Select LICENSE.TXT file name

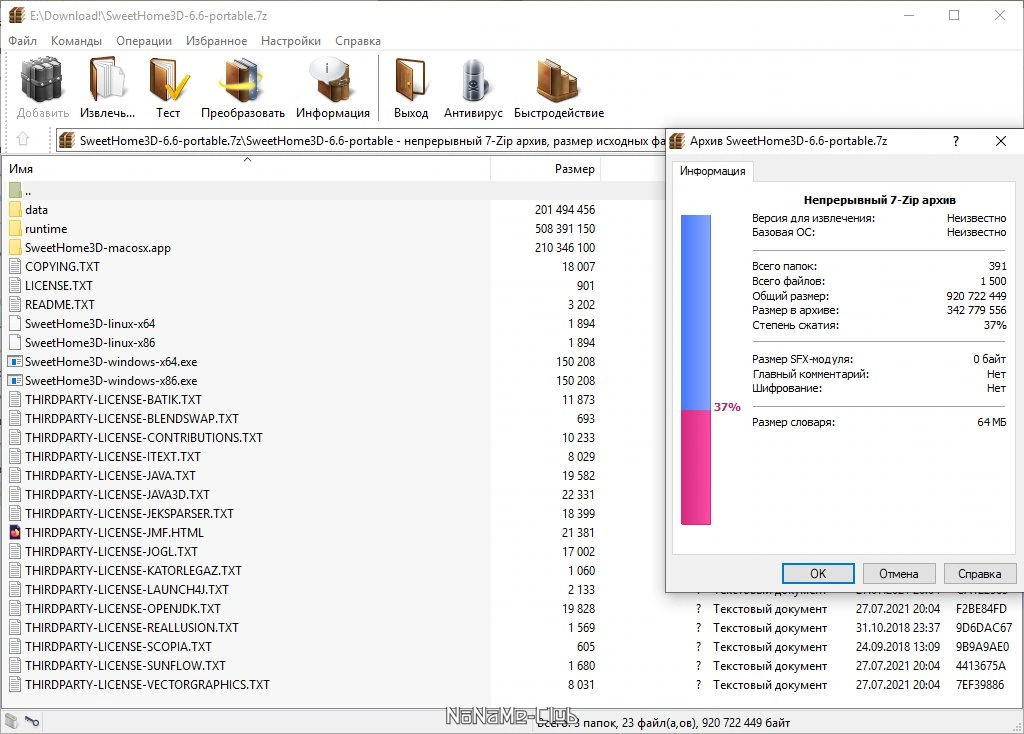[x=58, y=285]
